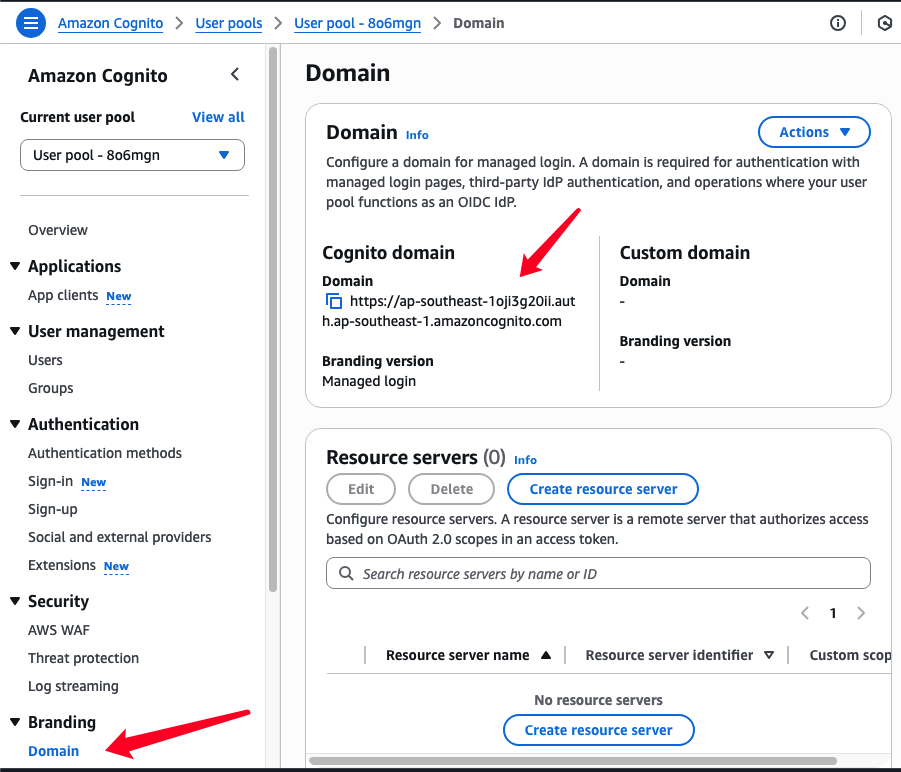Select Authentication methods in sidebar
The height and width of the screenshot is (772, 901).
(105, 453)
